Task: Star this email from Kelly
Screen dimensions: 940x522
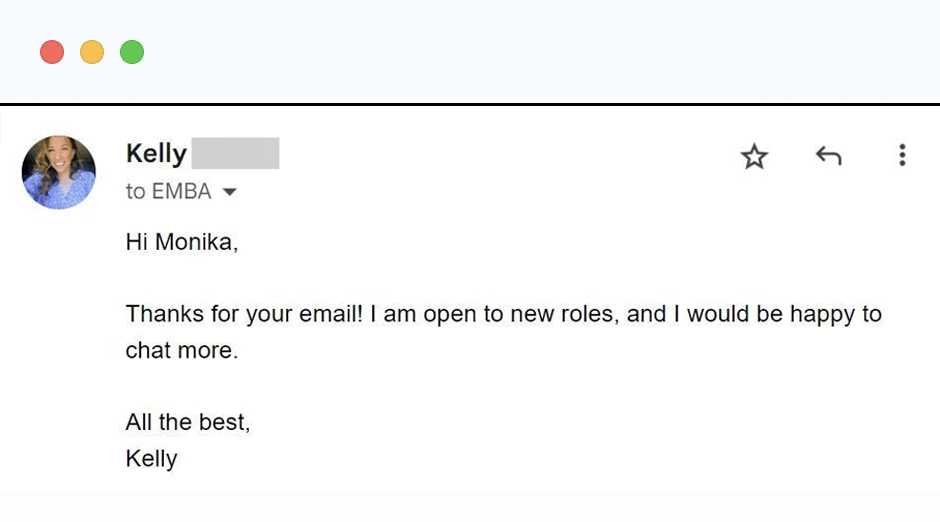Action: (x=754, y=156)
